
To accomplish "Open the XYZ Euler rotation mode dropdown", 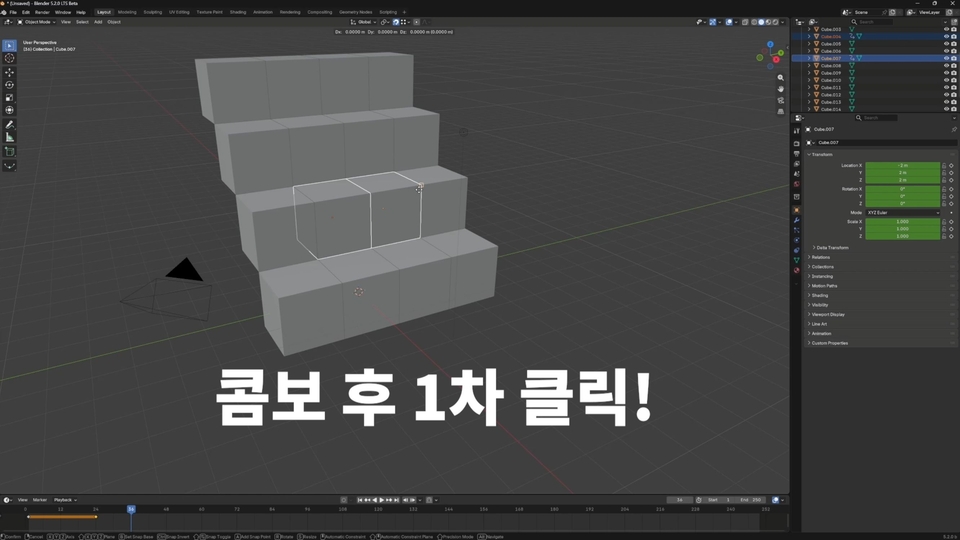I will tap(902, 212).
